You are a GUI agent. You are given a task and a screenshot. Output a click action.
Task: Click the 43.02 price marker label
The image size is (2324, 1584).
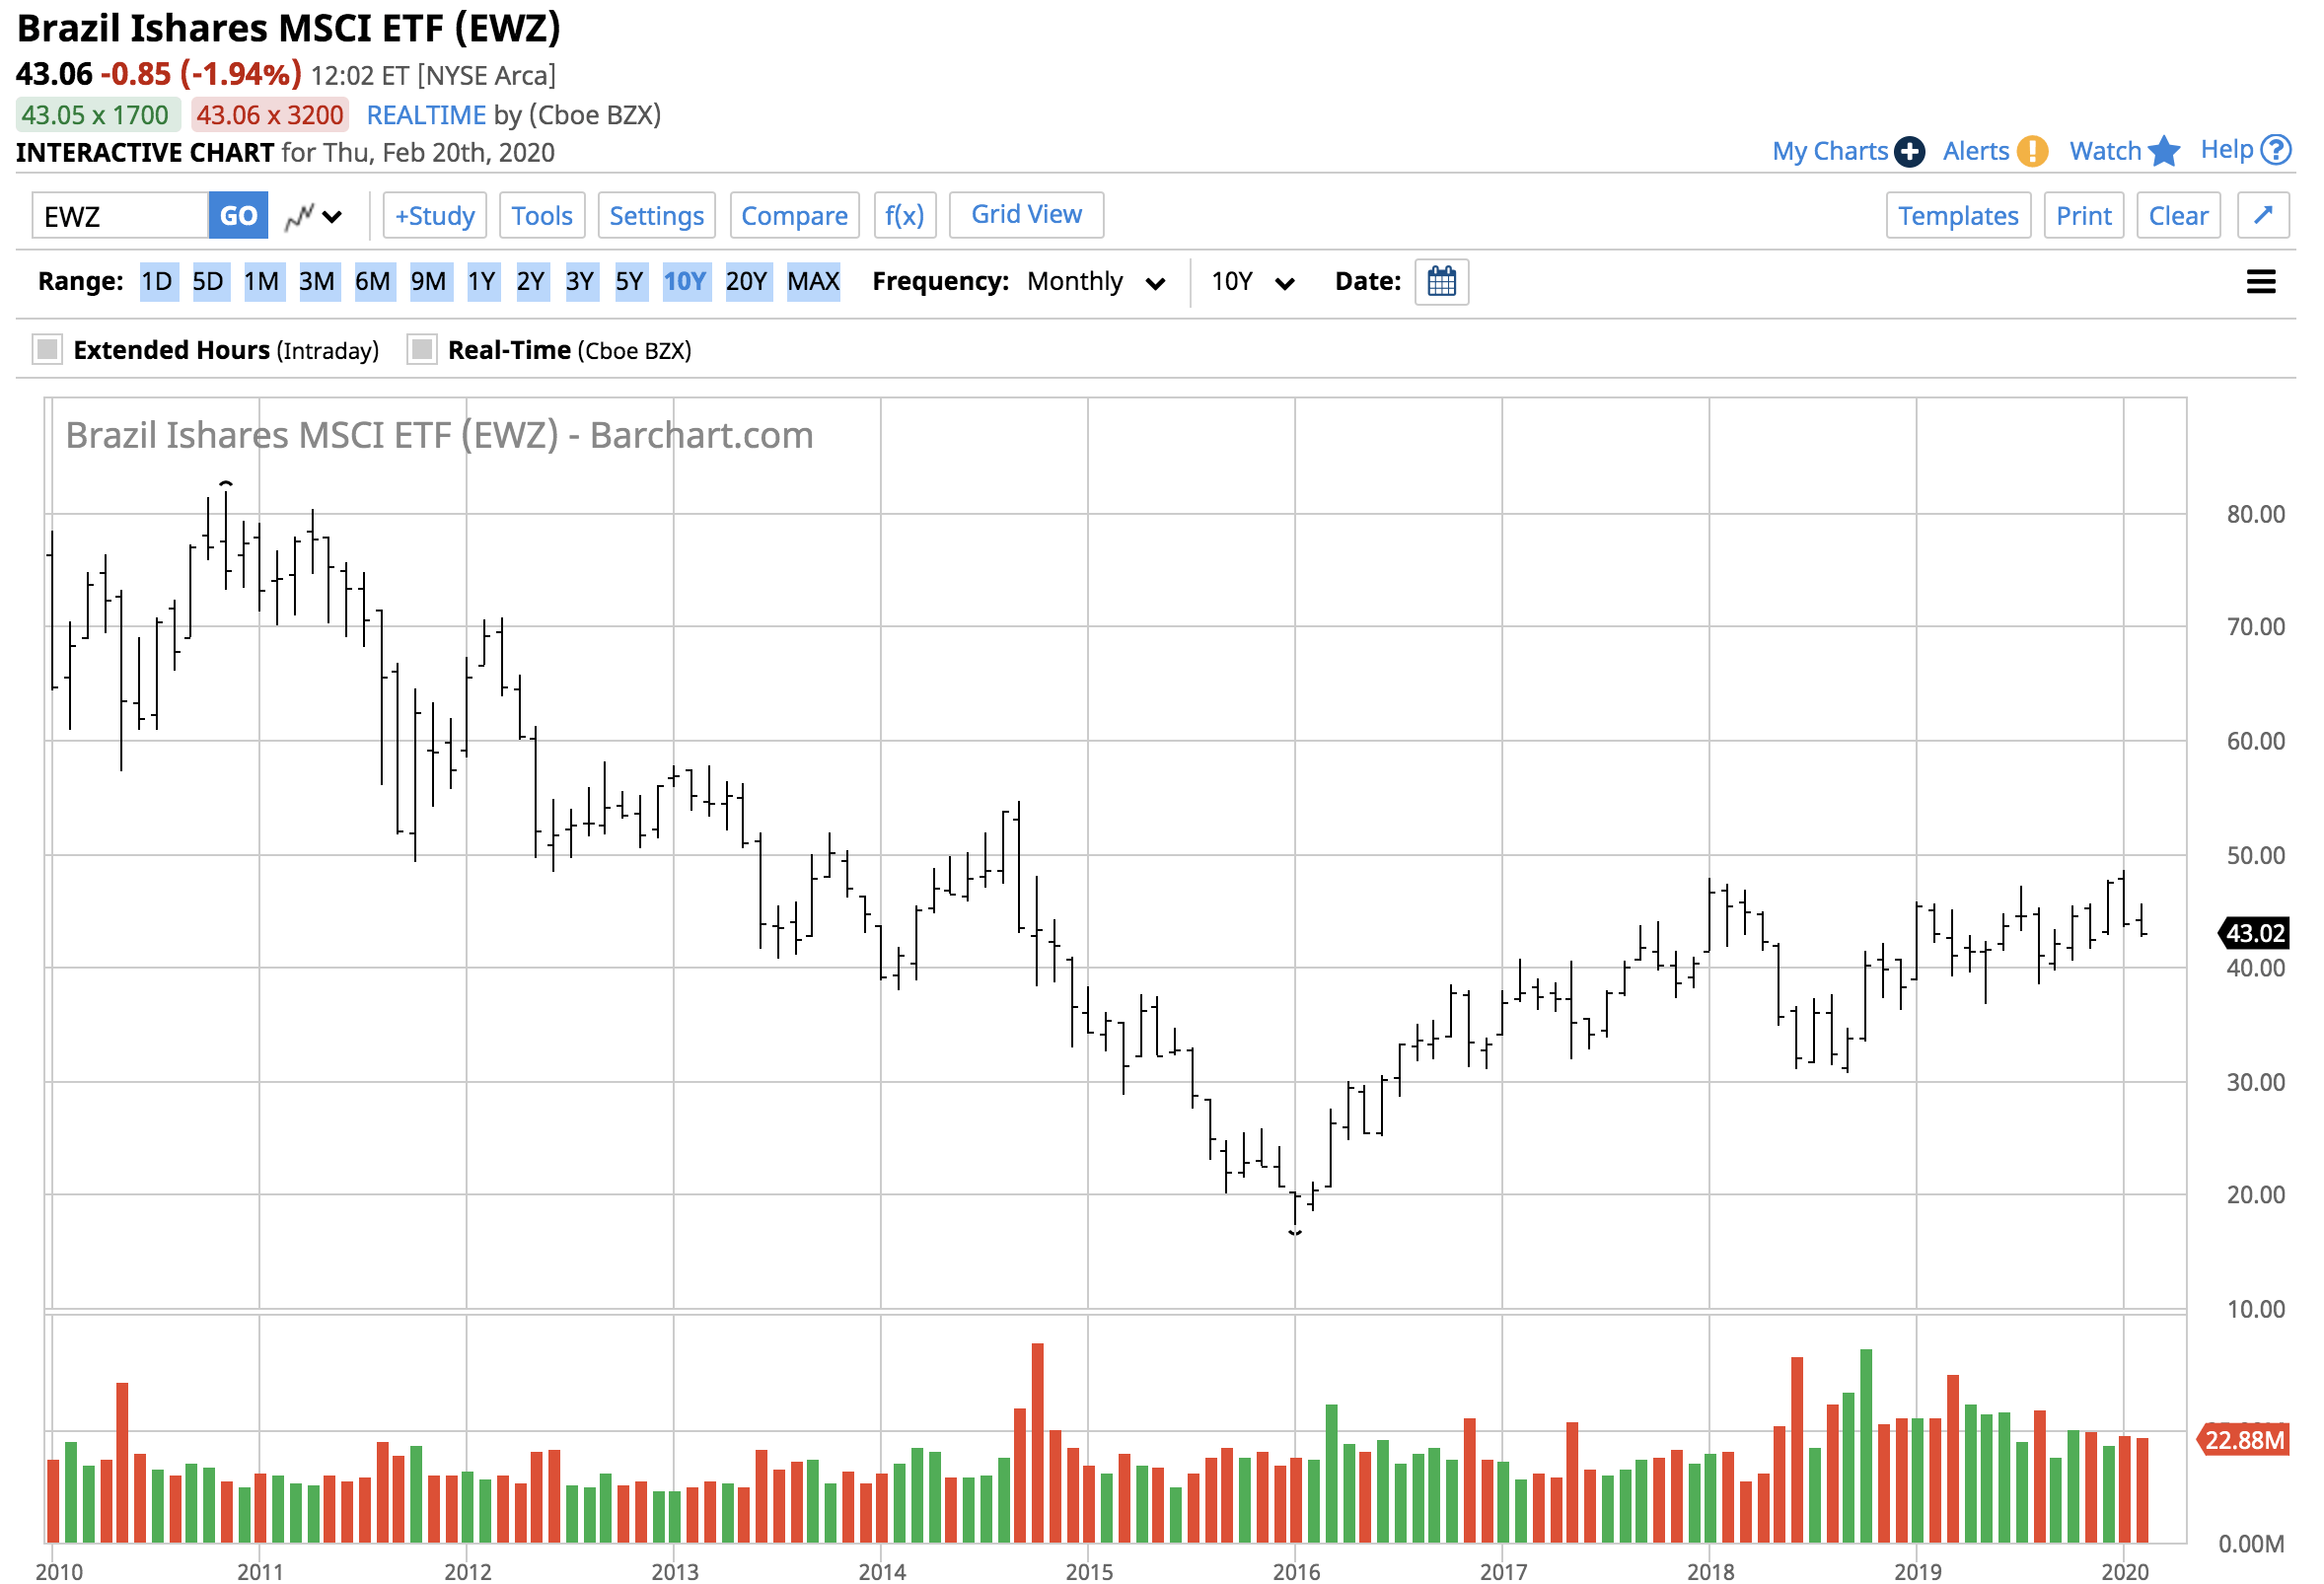(2253, 933)
